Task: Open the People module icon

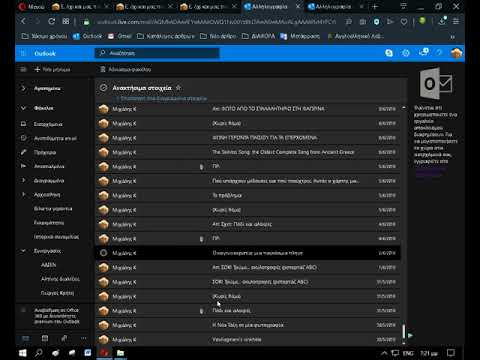Action: (x=64, y=338)
